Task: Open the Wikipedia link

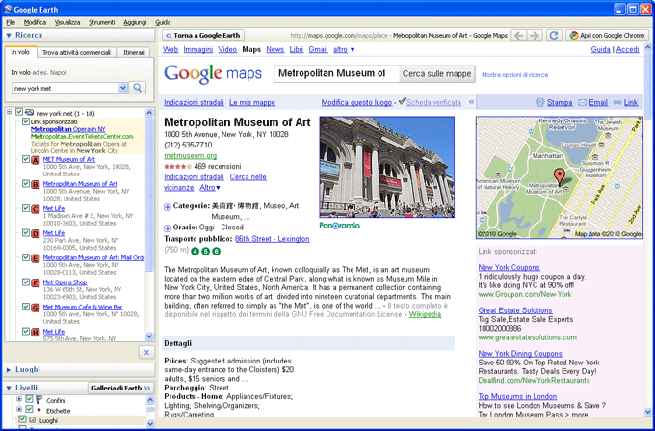Action: pyautogui.click(x=425, y=314)
